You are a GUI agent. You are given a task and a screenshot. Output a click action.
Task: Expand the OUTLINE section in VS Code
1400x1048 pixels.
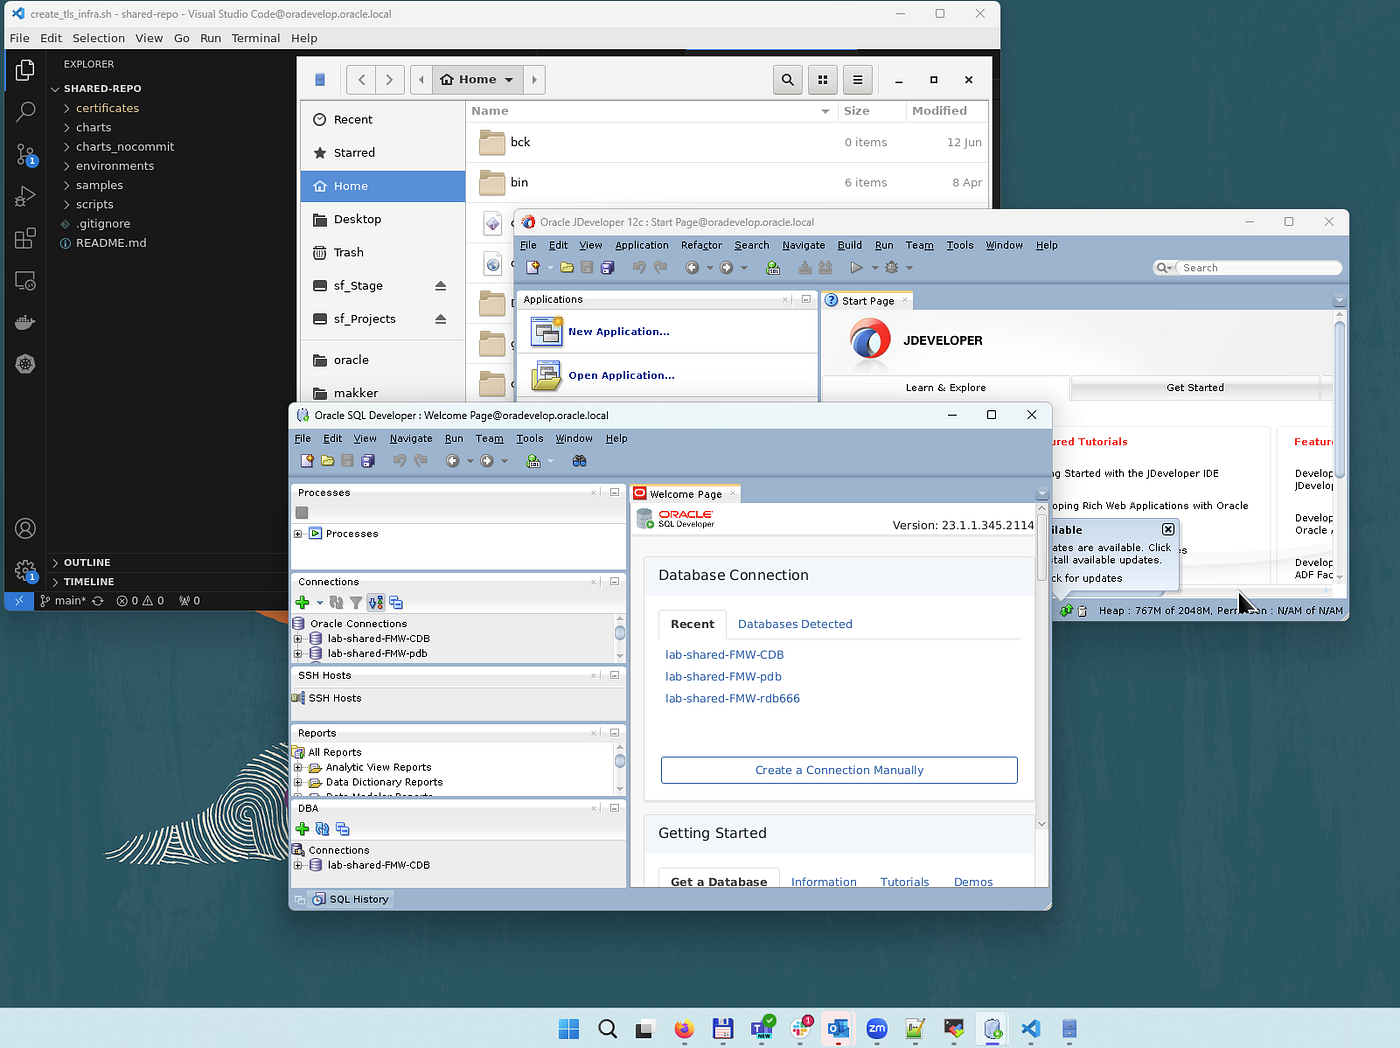tap(87, 563)
